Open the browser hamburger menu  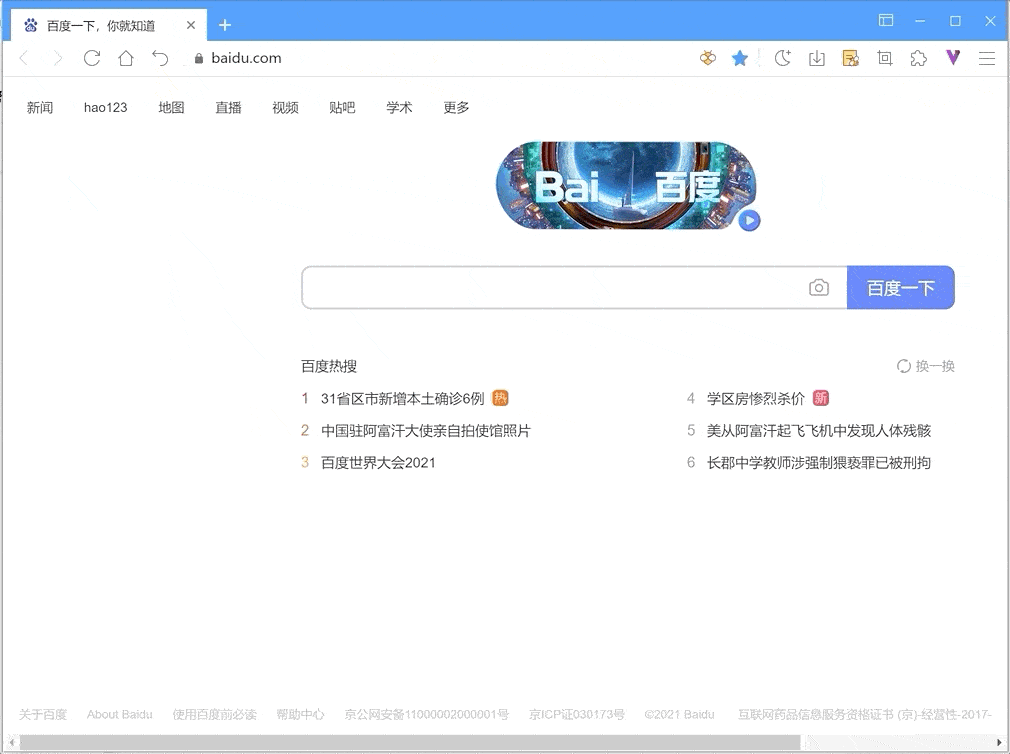(x=987, y=59)
